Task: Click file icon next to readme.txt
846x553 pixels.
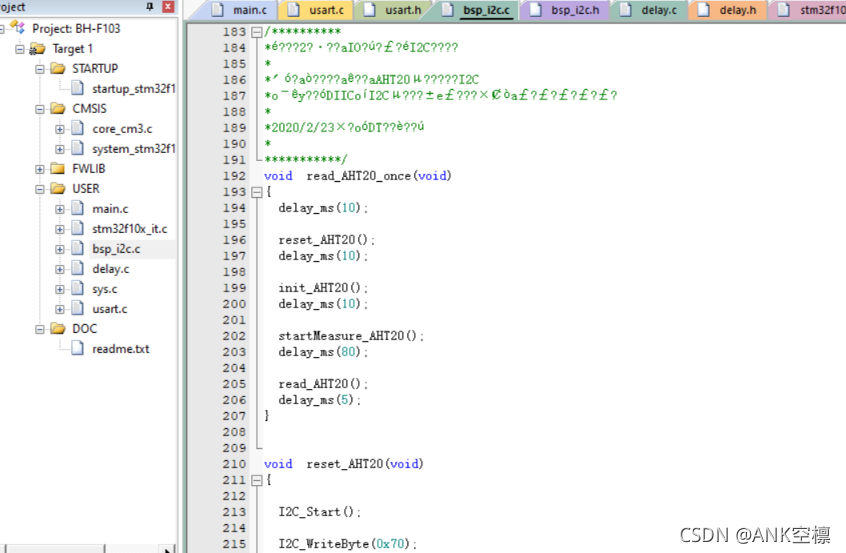Action: pyautogui.click(x=78, y=349)
